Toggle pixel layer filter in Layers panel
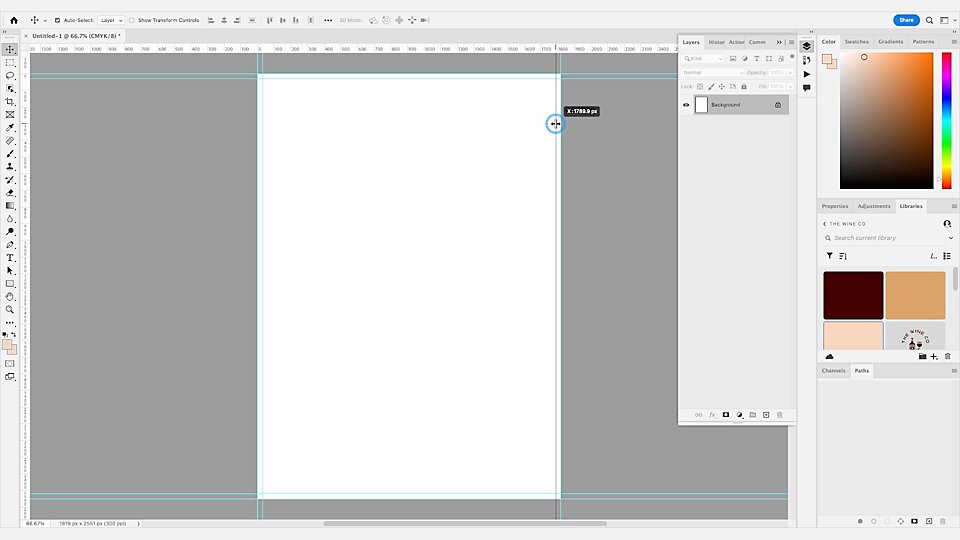 click(733, 59)
